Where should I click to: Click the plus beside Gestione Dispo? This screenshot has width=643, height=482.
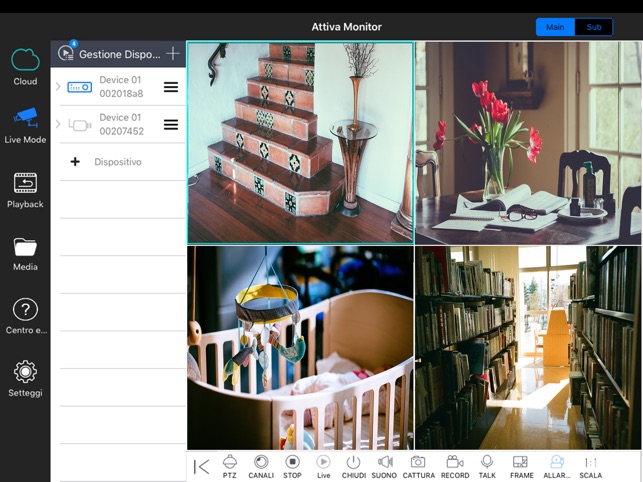[173, 53]
